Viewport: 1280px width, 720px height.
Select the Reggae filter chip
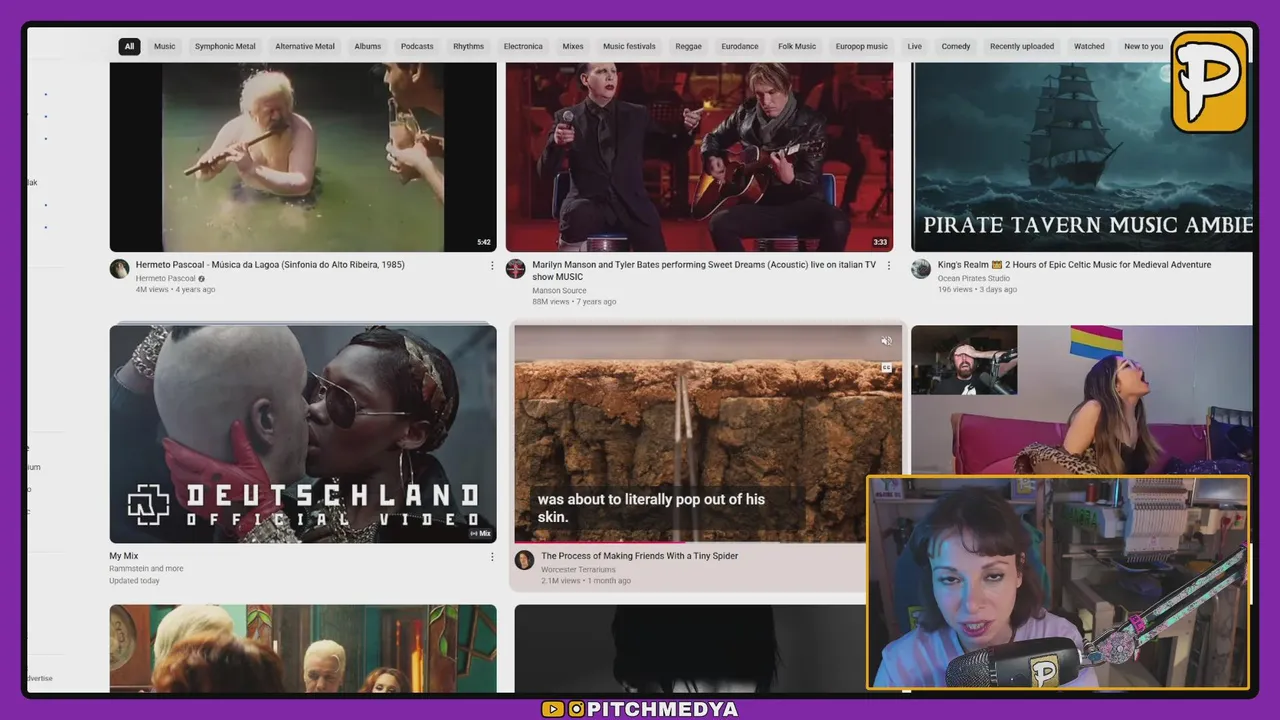click(688, 46)
